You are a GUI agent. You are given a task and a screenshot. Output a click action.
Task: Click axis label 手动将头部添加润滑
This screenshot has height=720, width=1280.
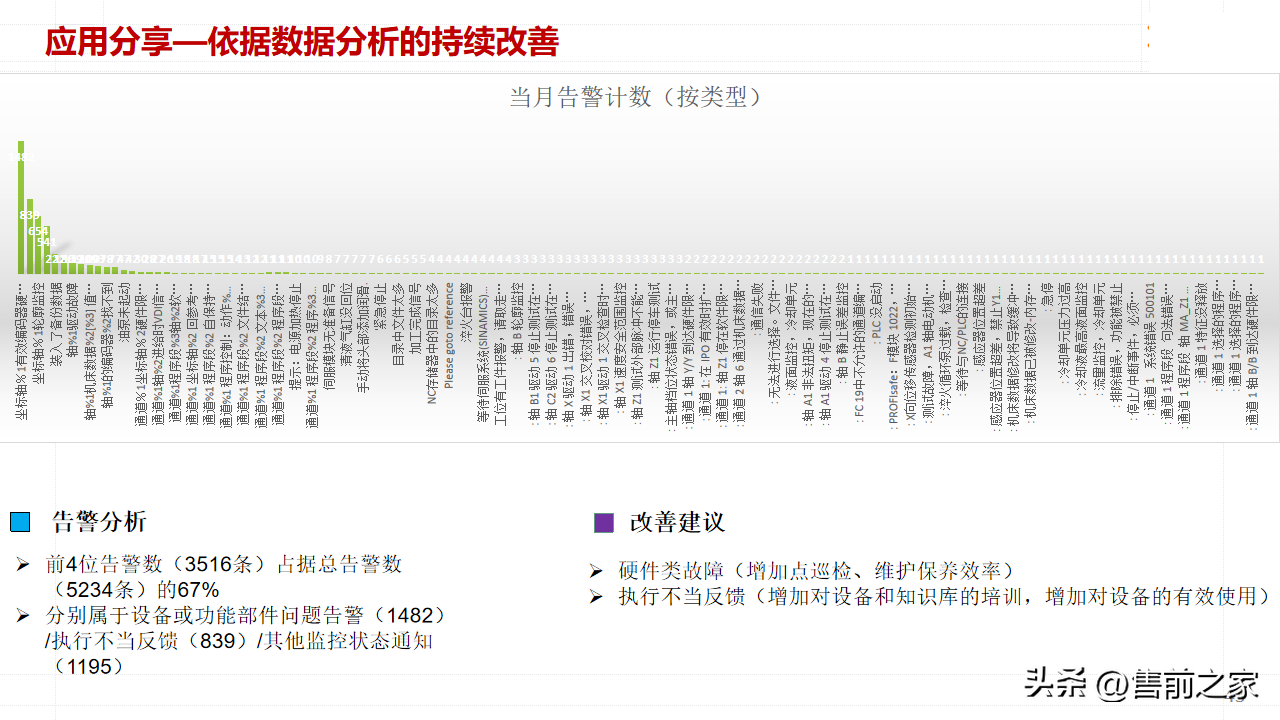(x=362, y=338)
